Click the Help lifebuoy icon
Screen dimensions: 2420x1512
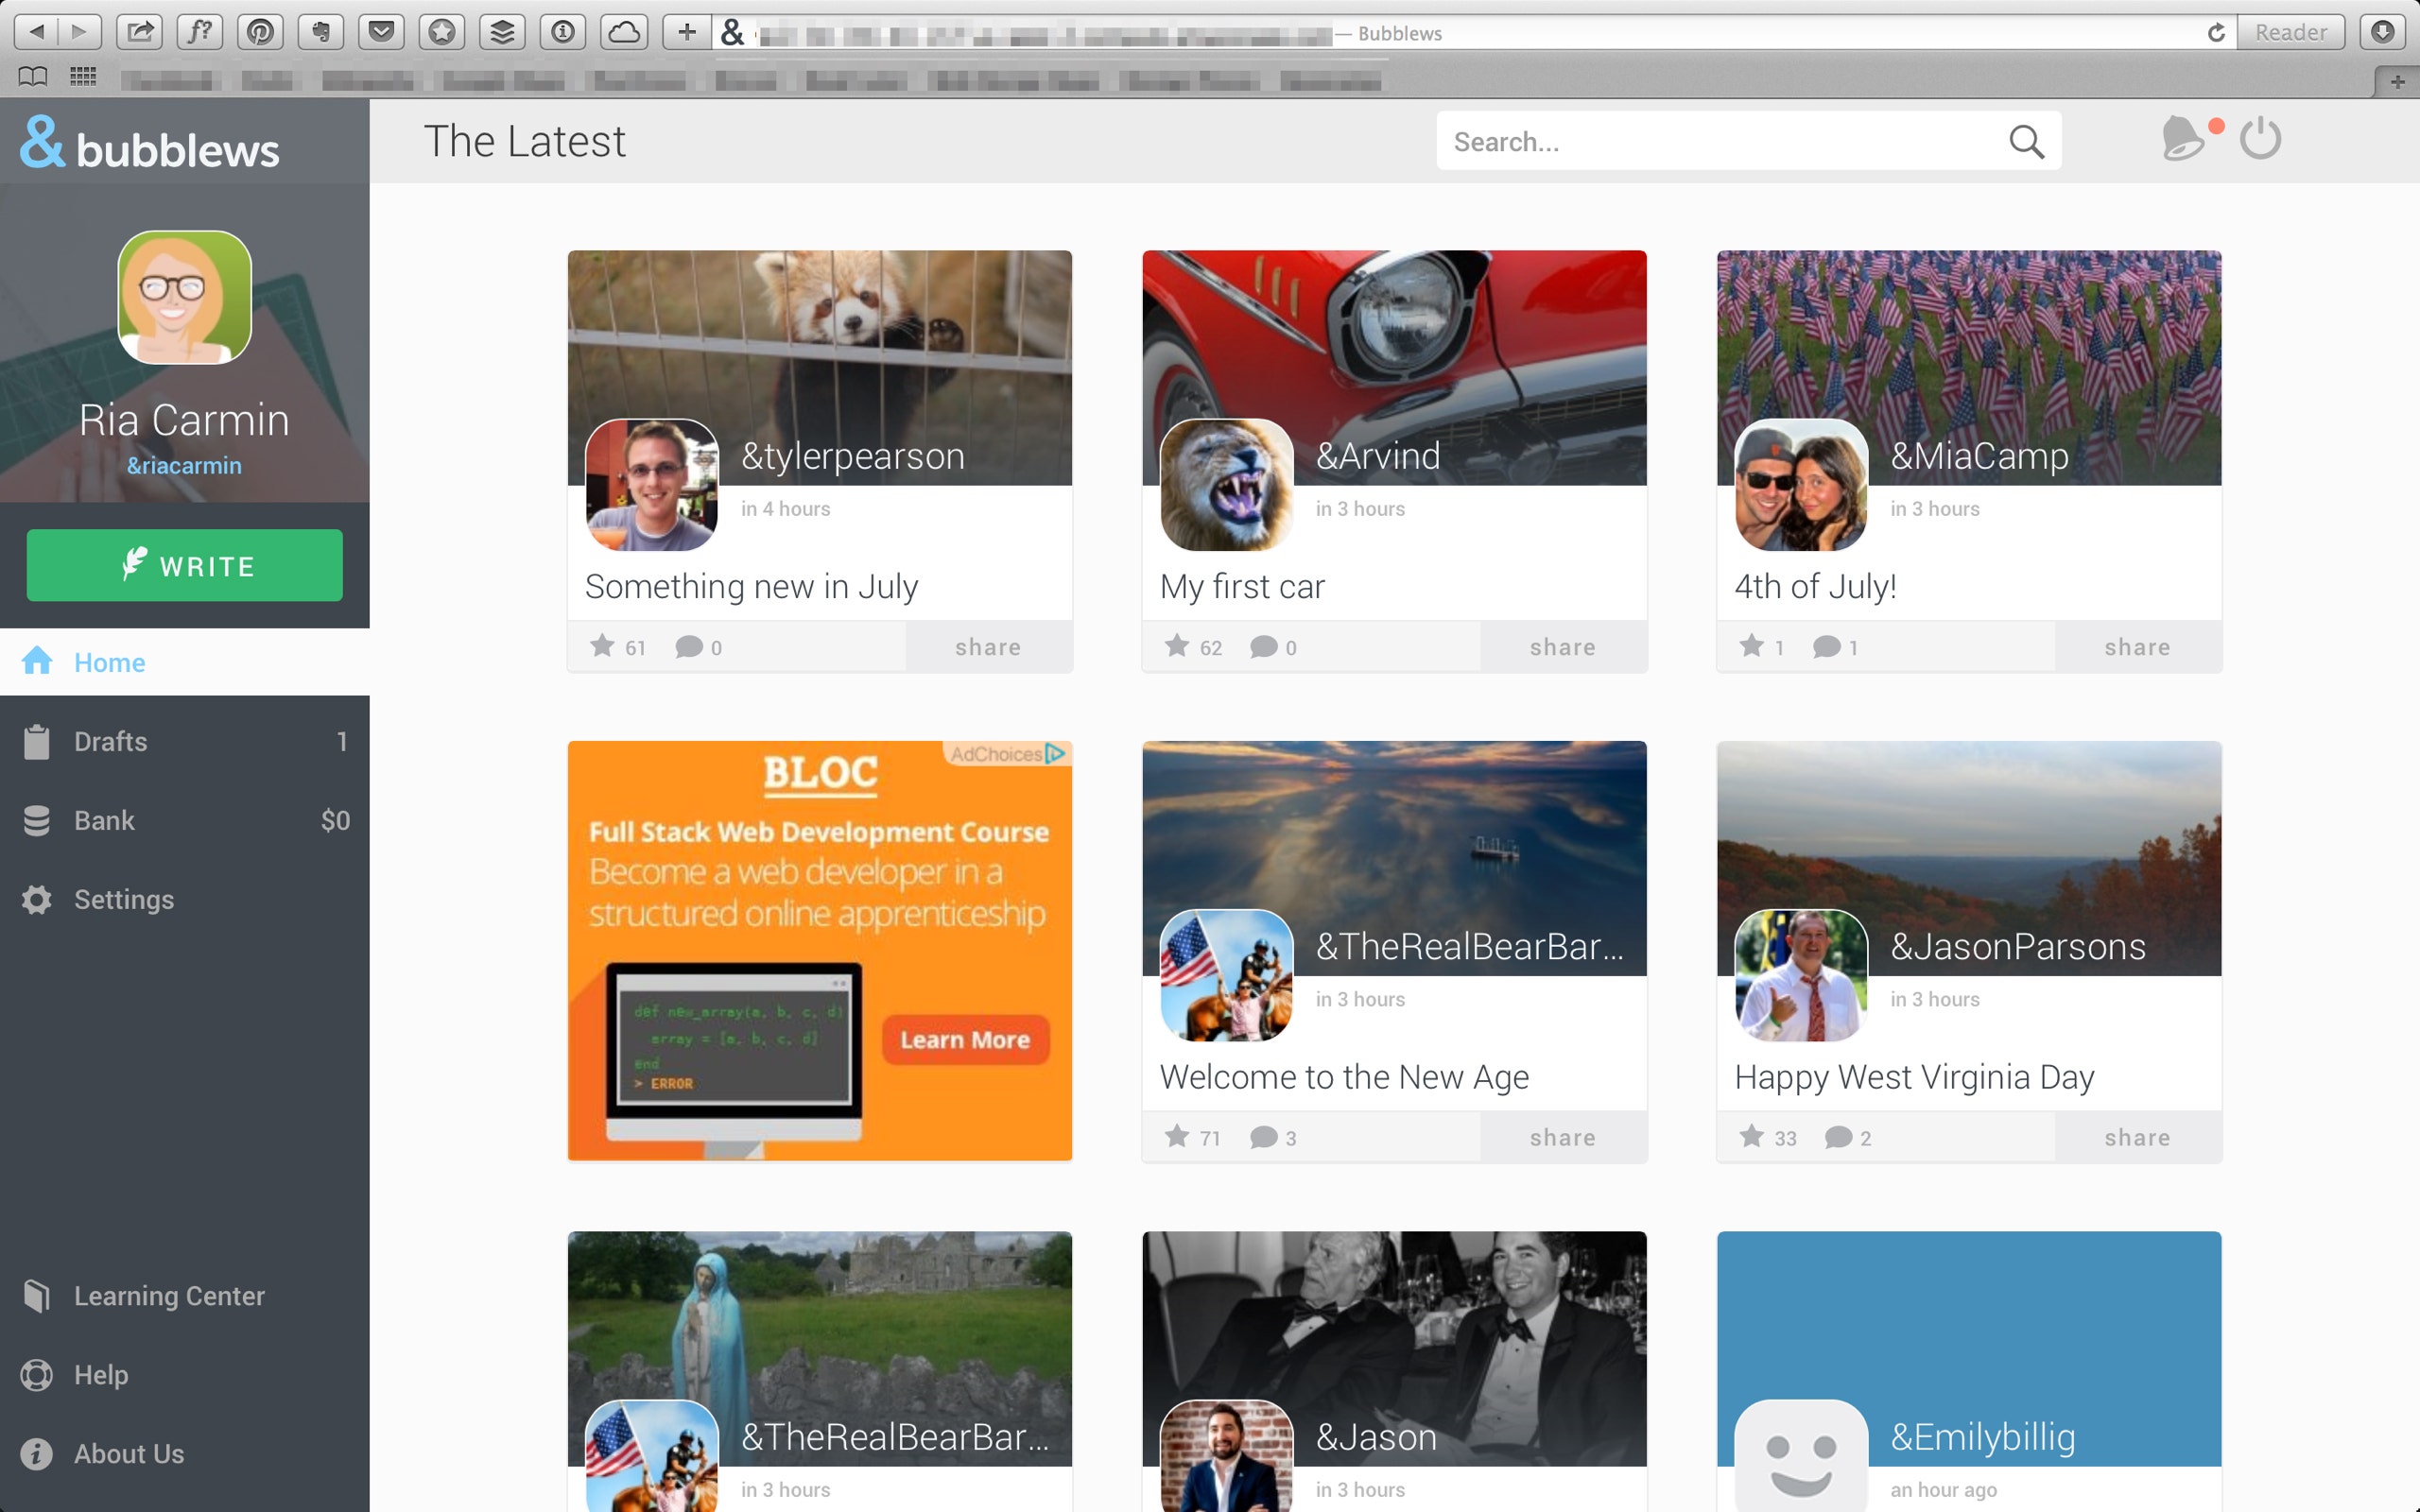click(37, 1374)
